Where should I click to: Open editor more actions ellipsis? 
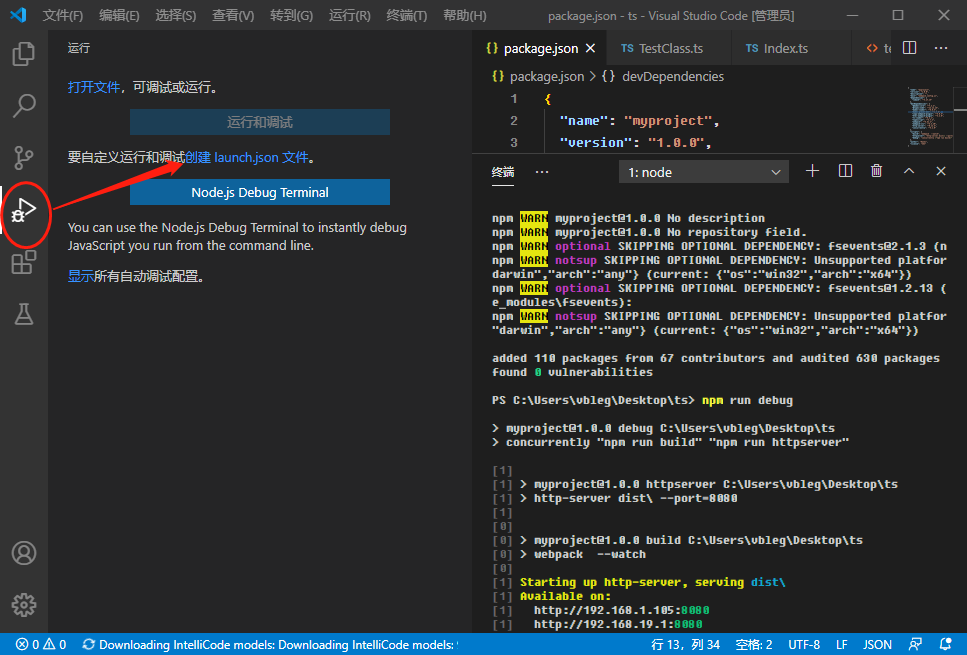[940, 48]
